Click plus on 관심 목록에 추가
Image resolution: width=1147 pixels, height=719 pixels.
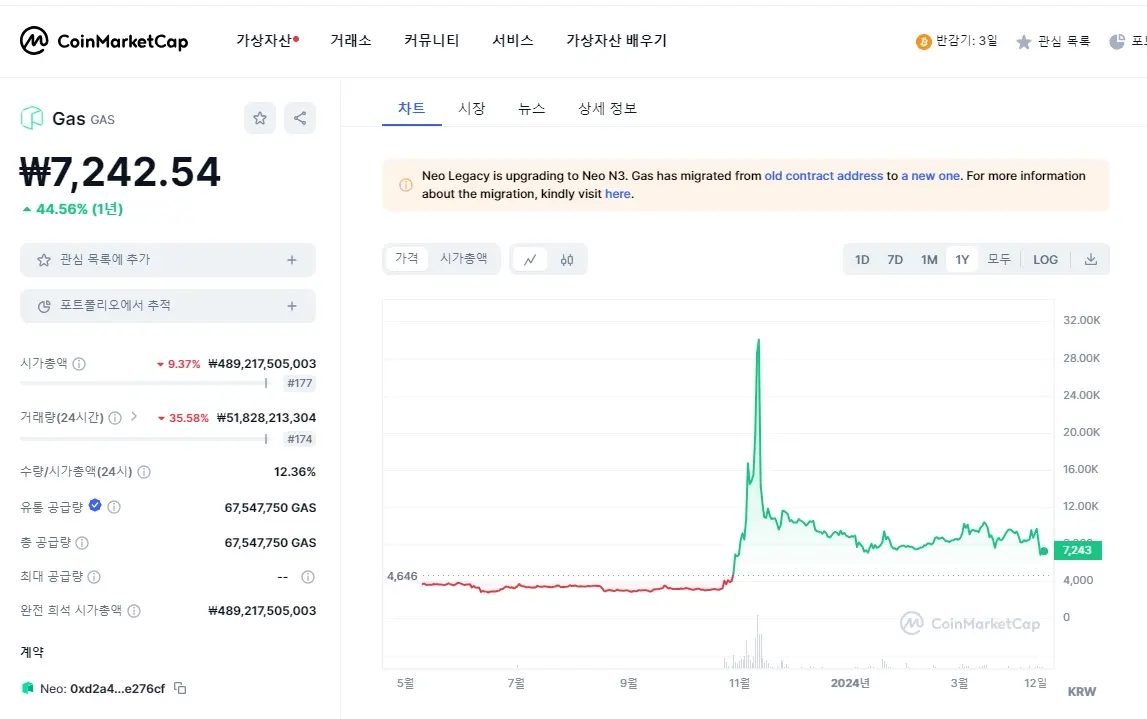tap(292, 260)
